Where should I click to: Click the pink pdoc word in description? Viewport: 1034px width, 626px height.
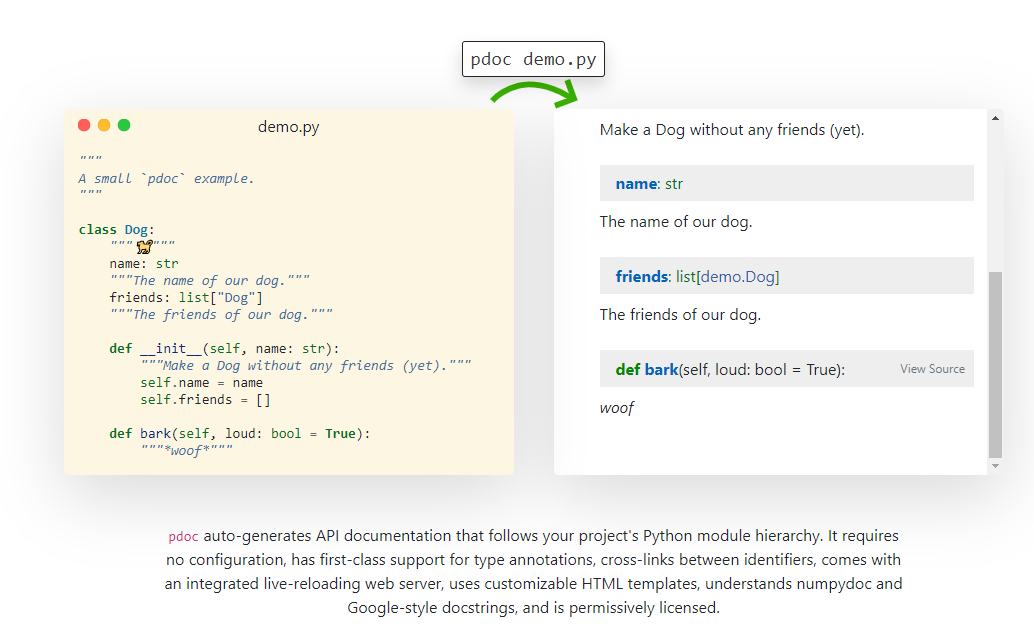(183, 536)
